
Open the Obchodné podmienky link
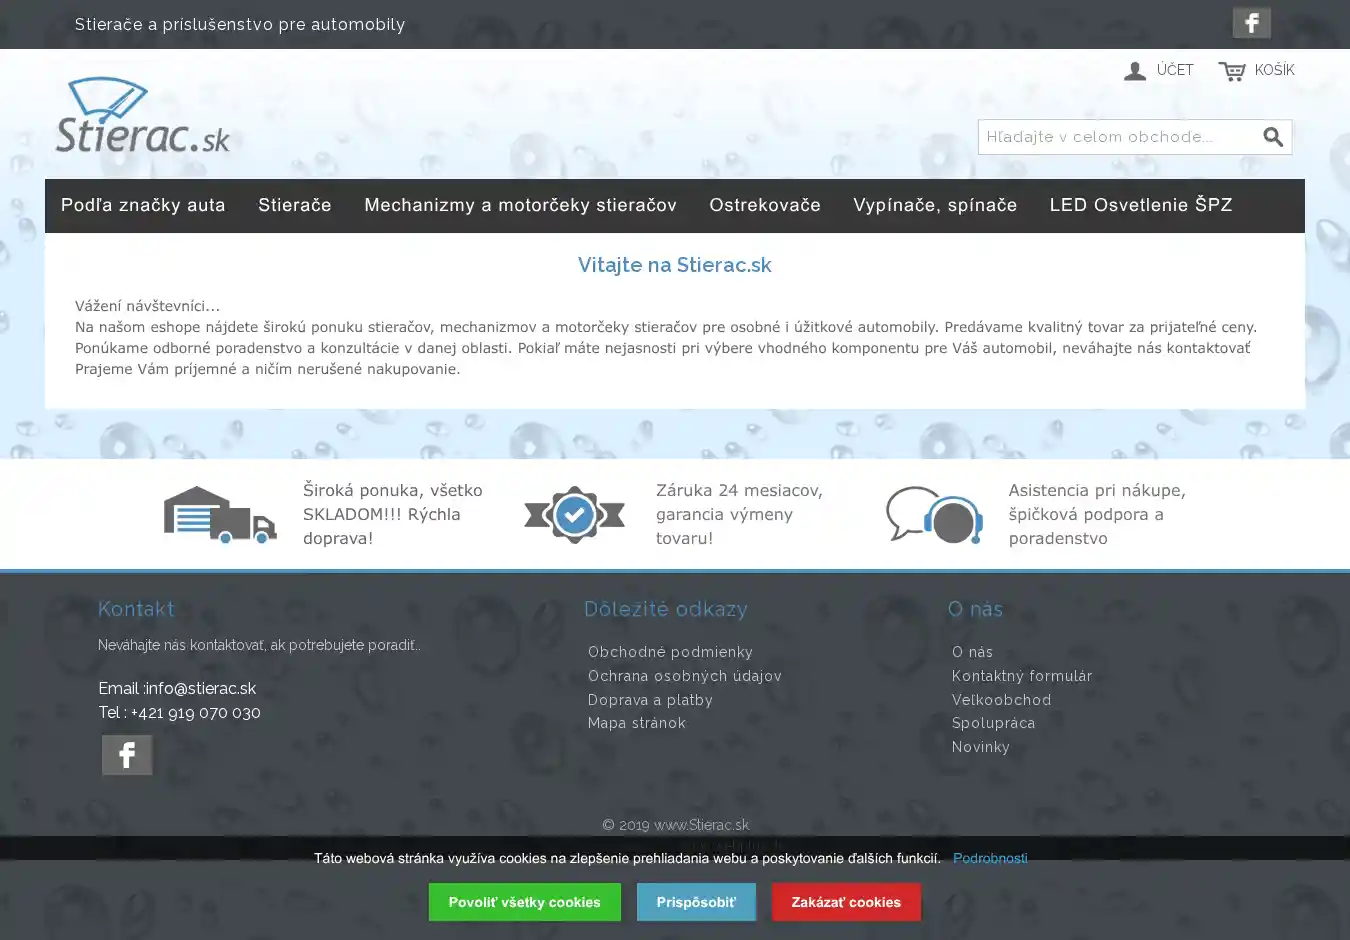coord(670,652)
